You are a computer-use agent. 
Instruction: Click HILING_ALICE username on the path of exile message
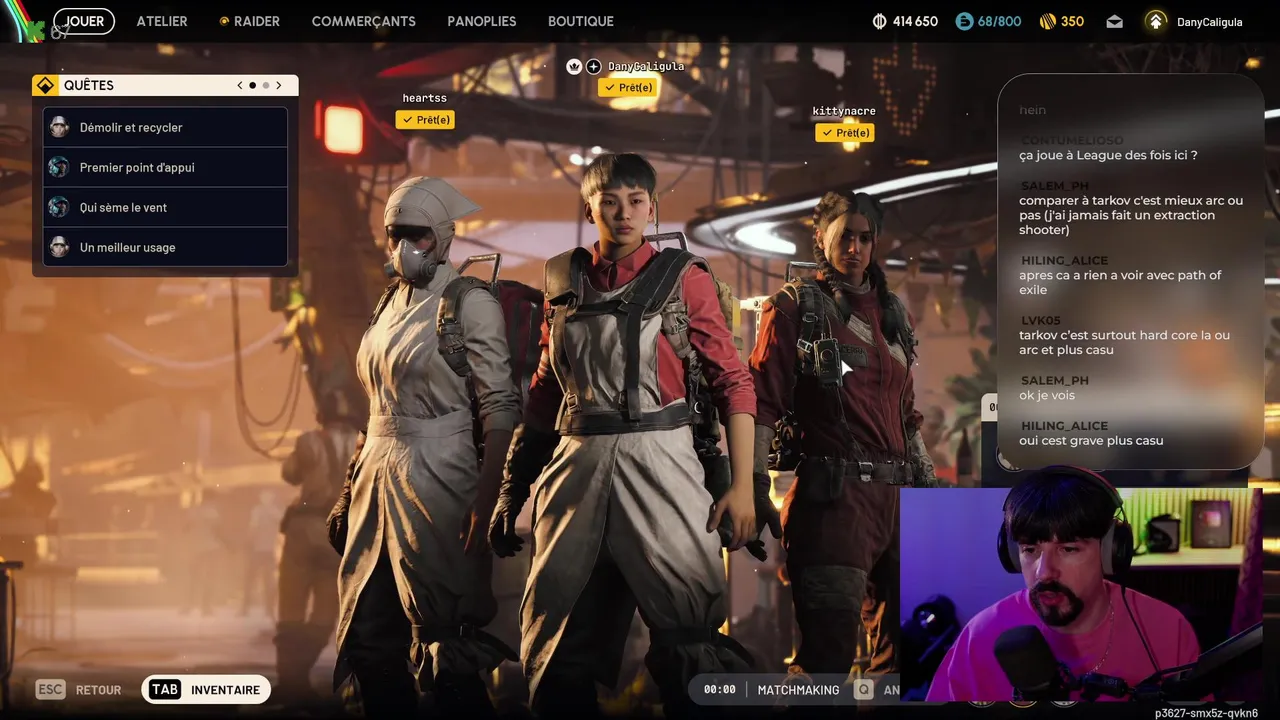tap(1064, 261)
